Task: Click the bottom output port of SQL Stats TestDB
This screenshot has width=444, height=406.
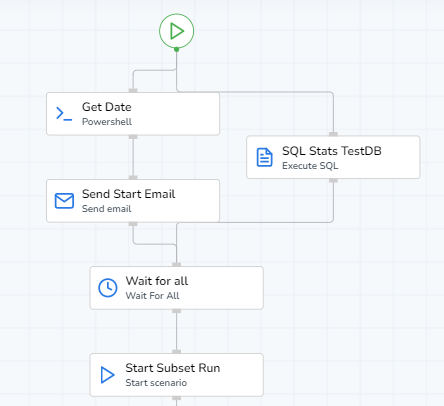Action: [333, 180]
